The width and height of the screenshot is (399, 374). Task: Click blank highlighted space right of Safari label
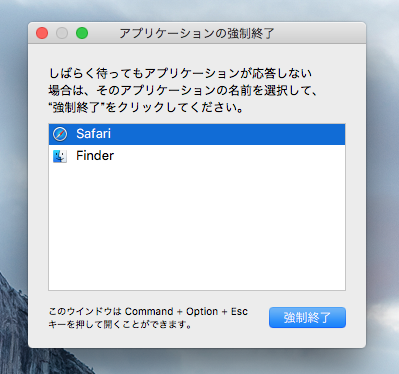pyautogui.click(x=227, y=134)
